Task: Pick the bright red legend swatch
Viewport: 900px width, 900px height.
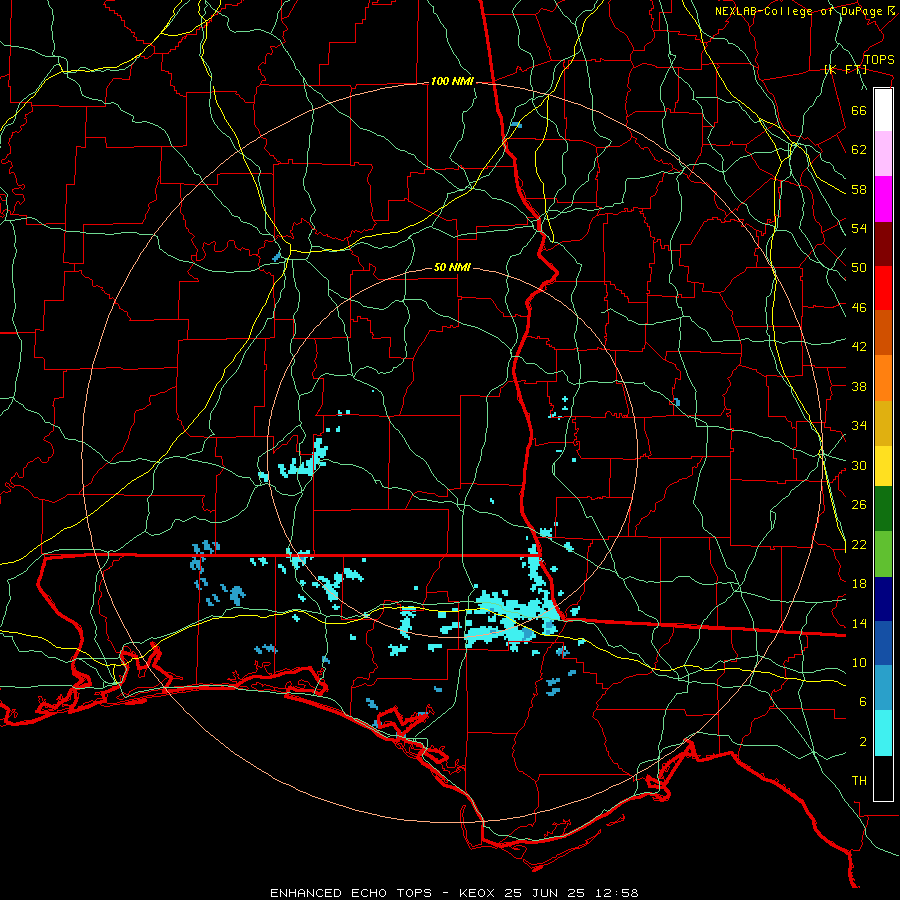Action: pyautogui.click(x=883, y=288)
